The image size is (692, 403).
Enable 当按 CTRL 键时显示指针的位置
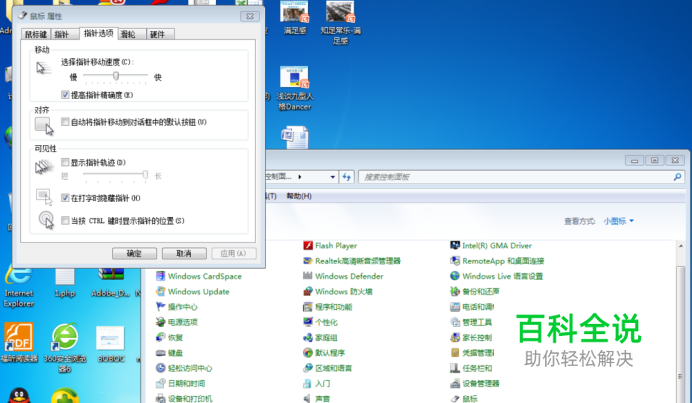[x=65, y=220]
